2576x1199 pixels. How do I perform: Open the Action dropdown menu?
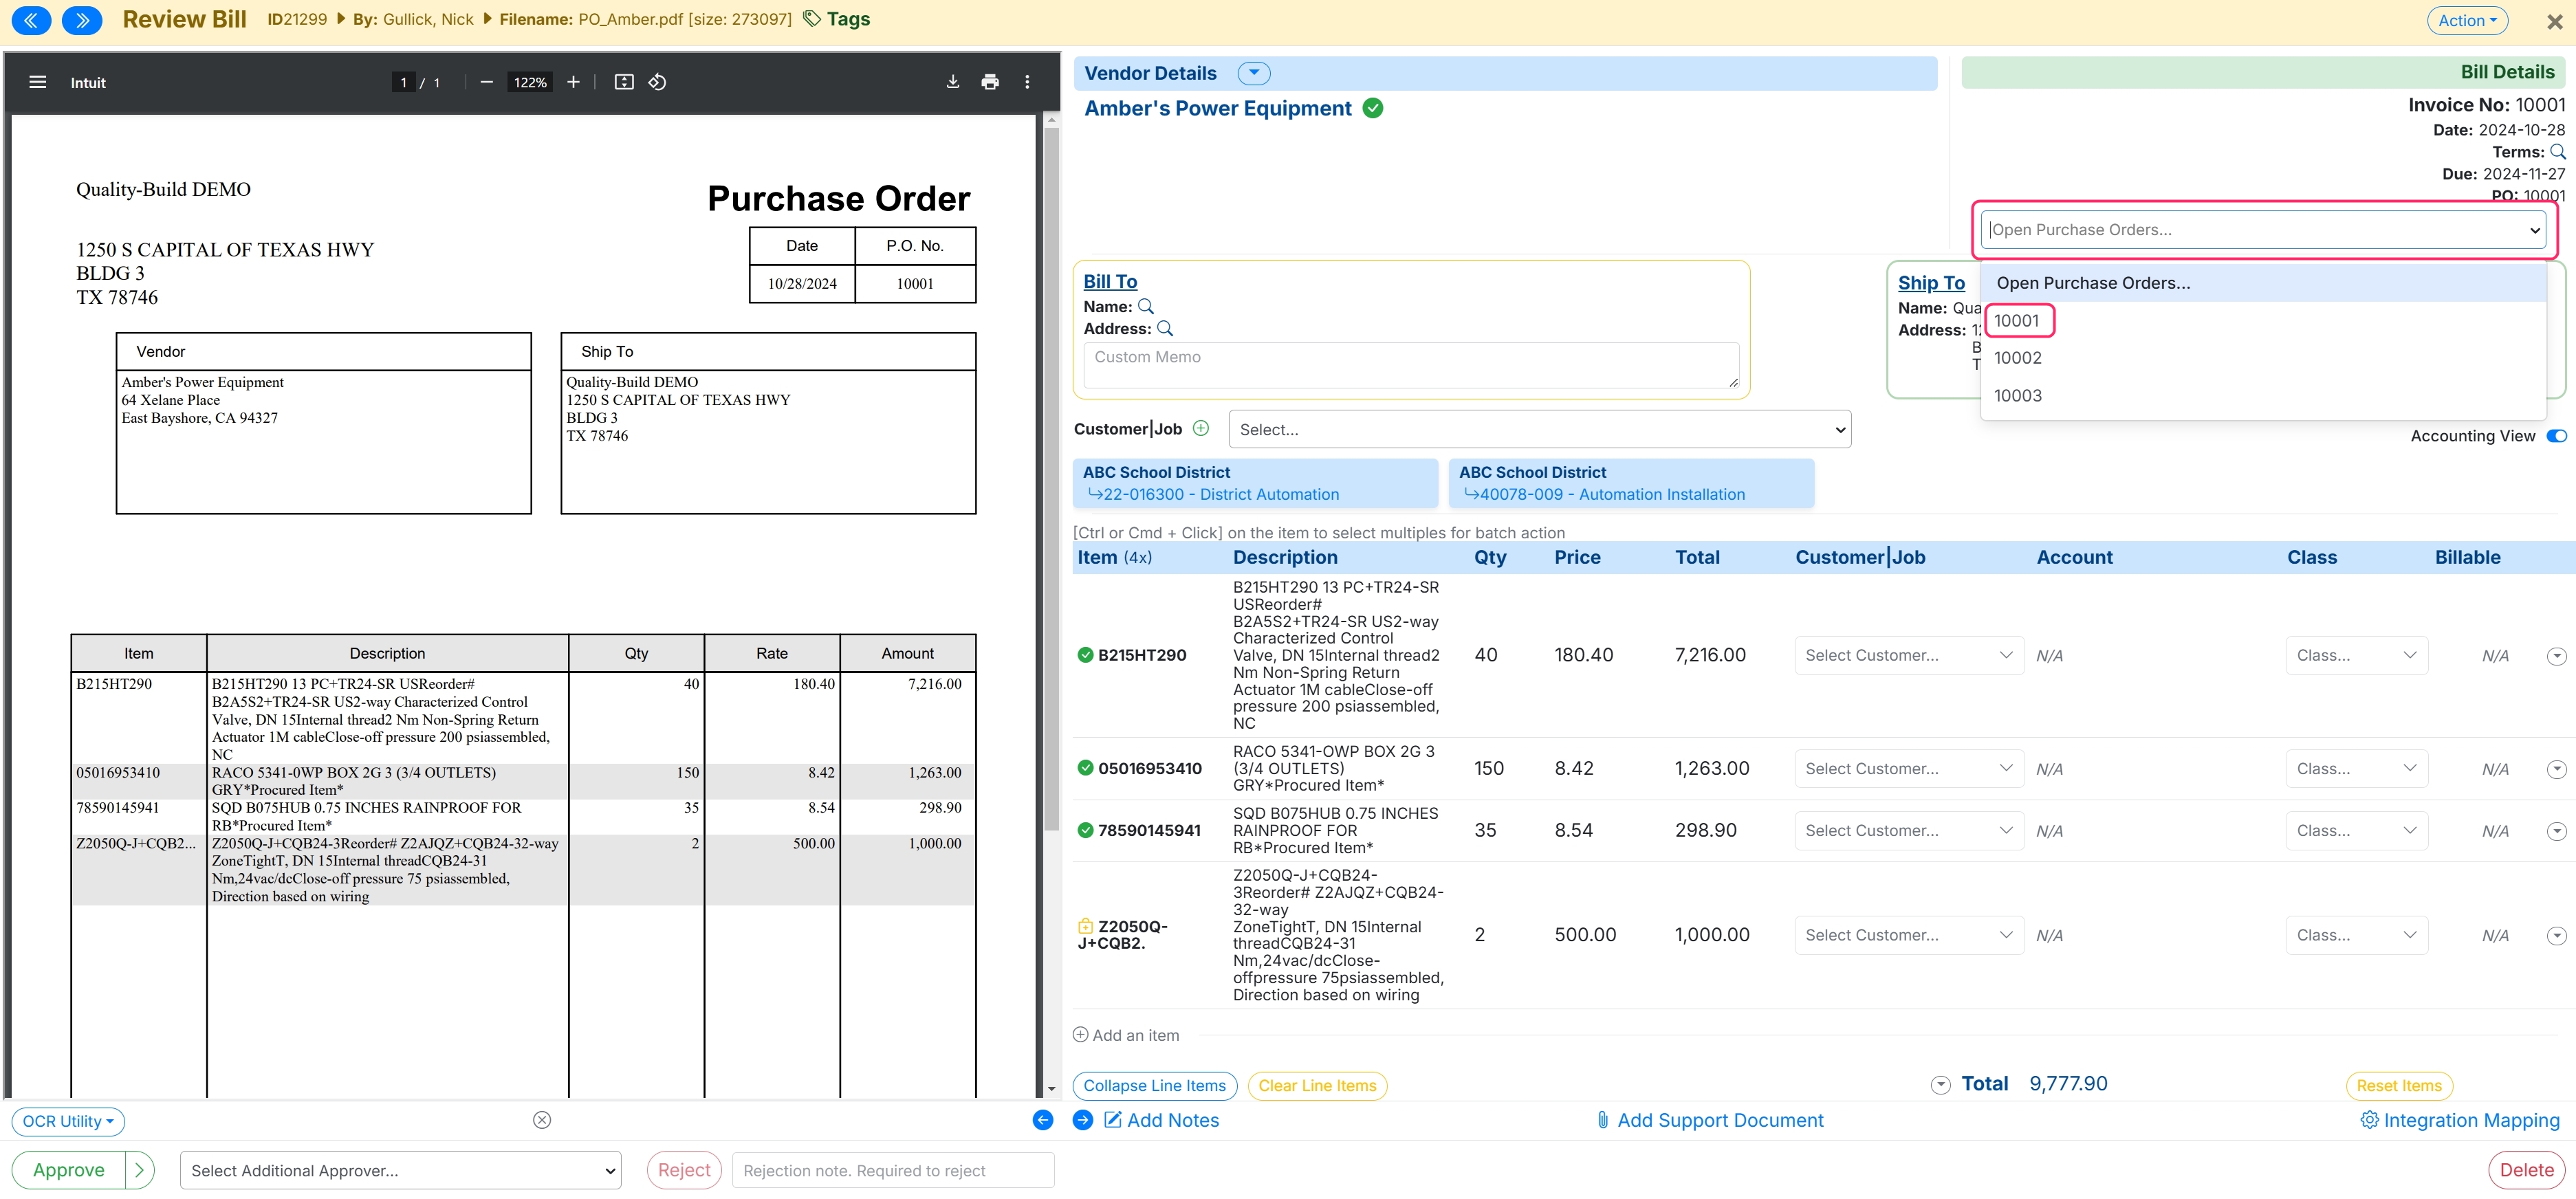(2467, 20)
